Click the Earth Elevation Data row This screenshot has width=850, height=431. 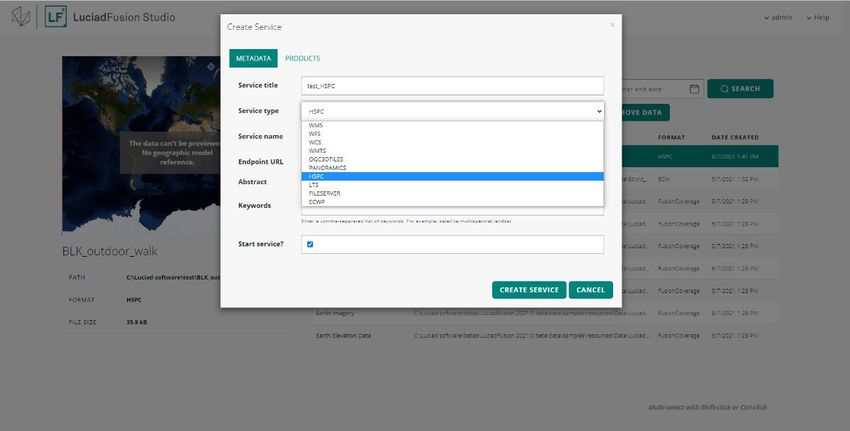545,336
